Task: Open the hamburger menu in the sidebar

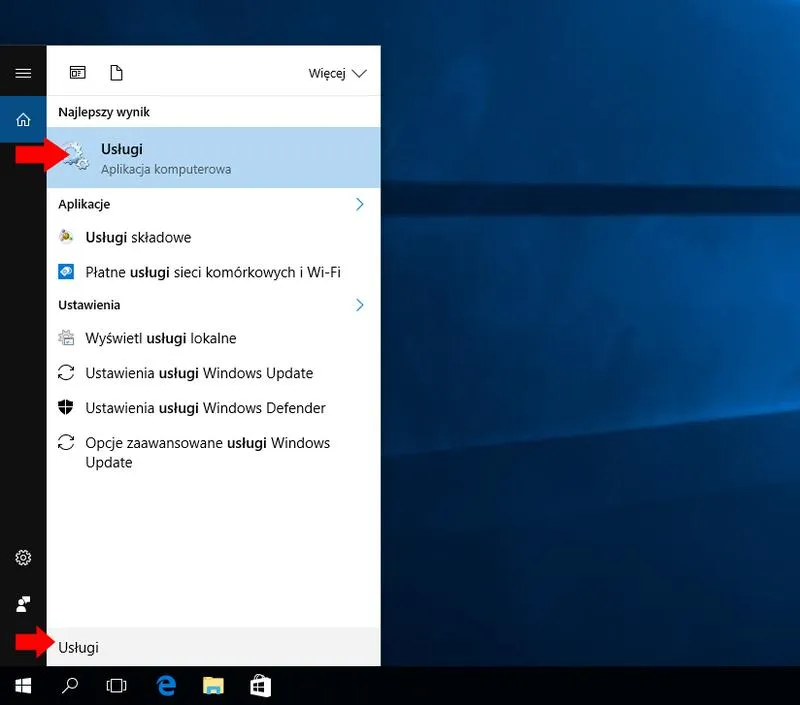Action: click(x=23, y=72)
